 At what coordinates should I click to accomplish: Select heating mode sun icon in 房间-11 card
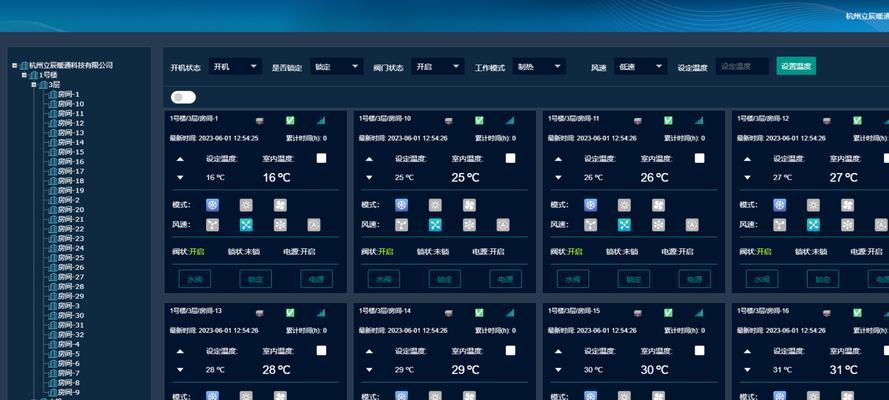click(x=625, y=205)
